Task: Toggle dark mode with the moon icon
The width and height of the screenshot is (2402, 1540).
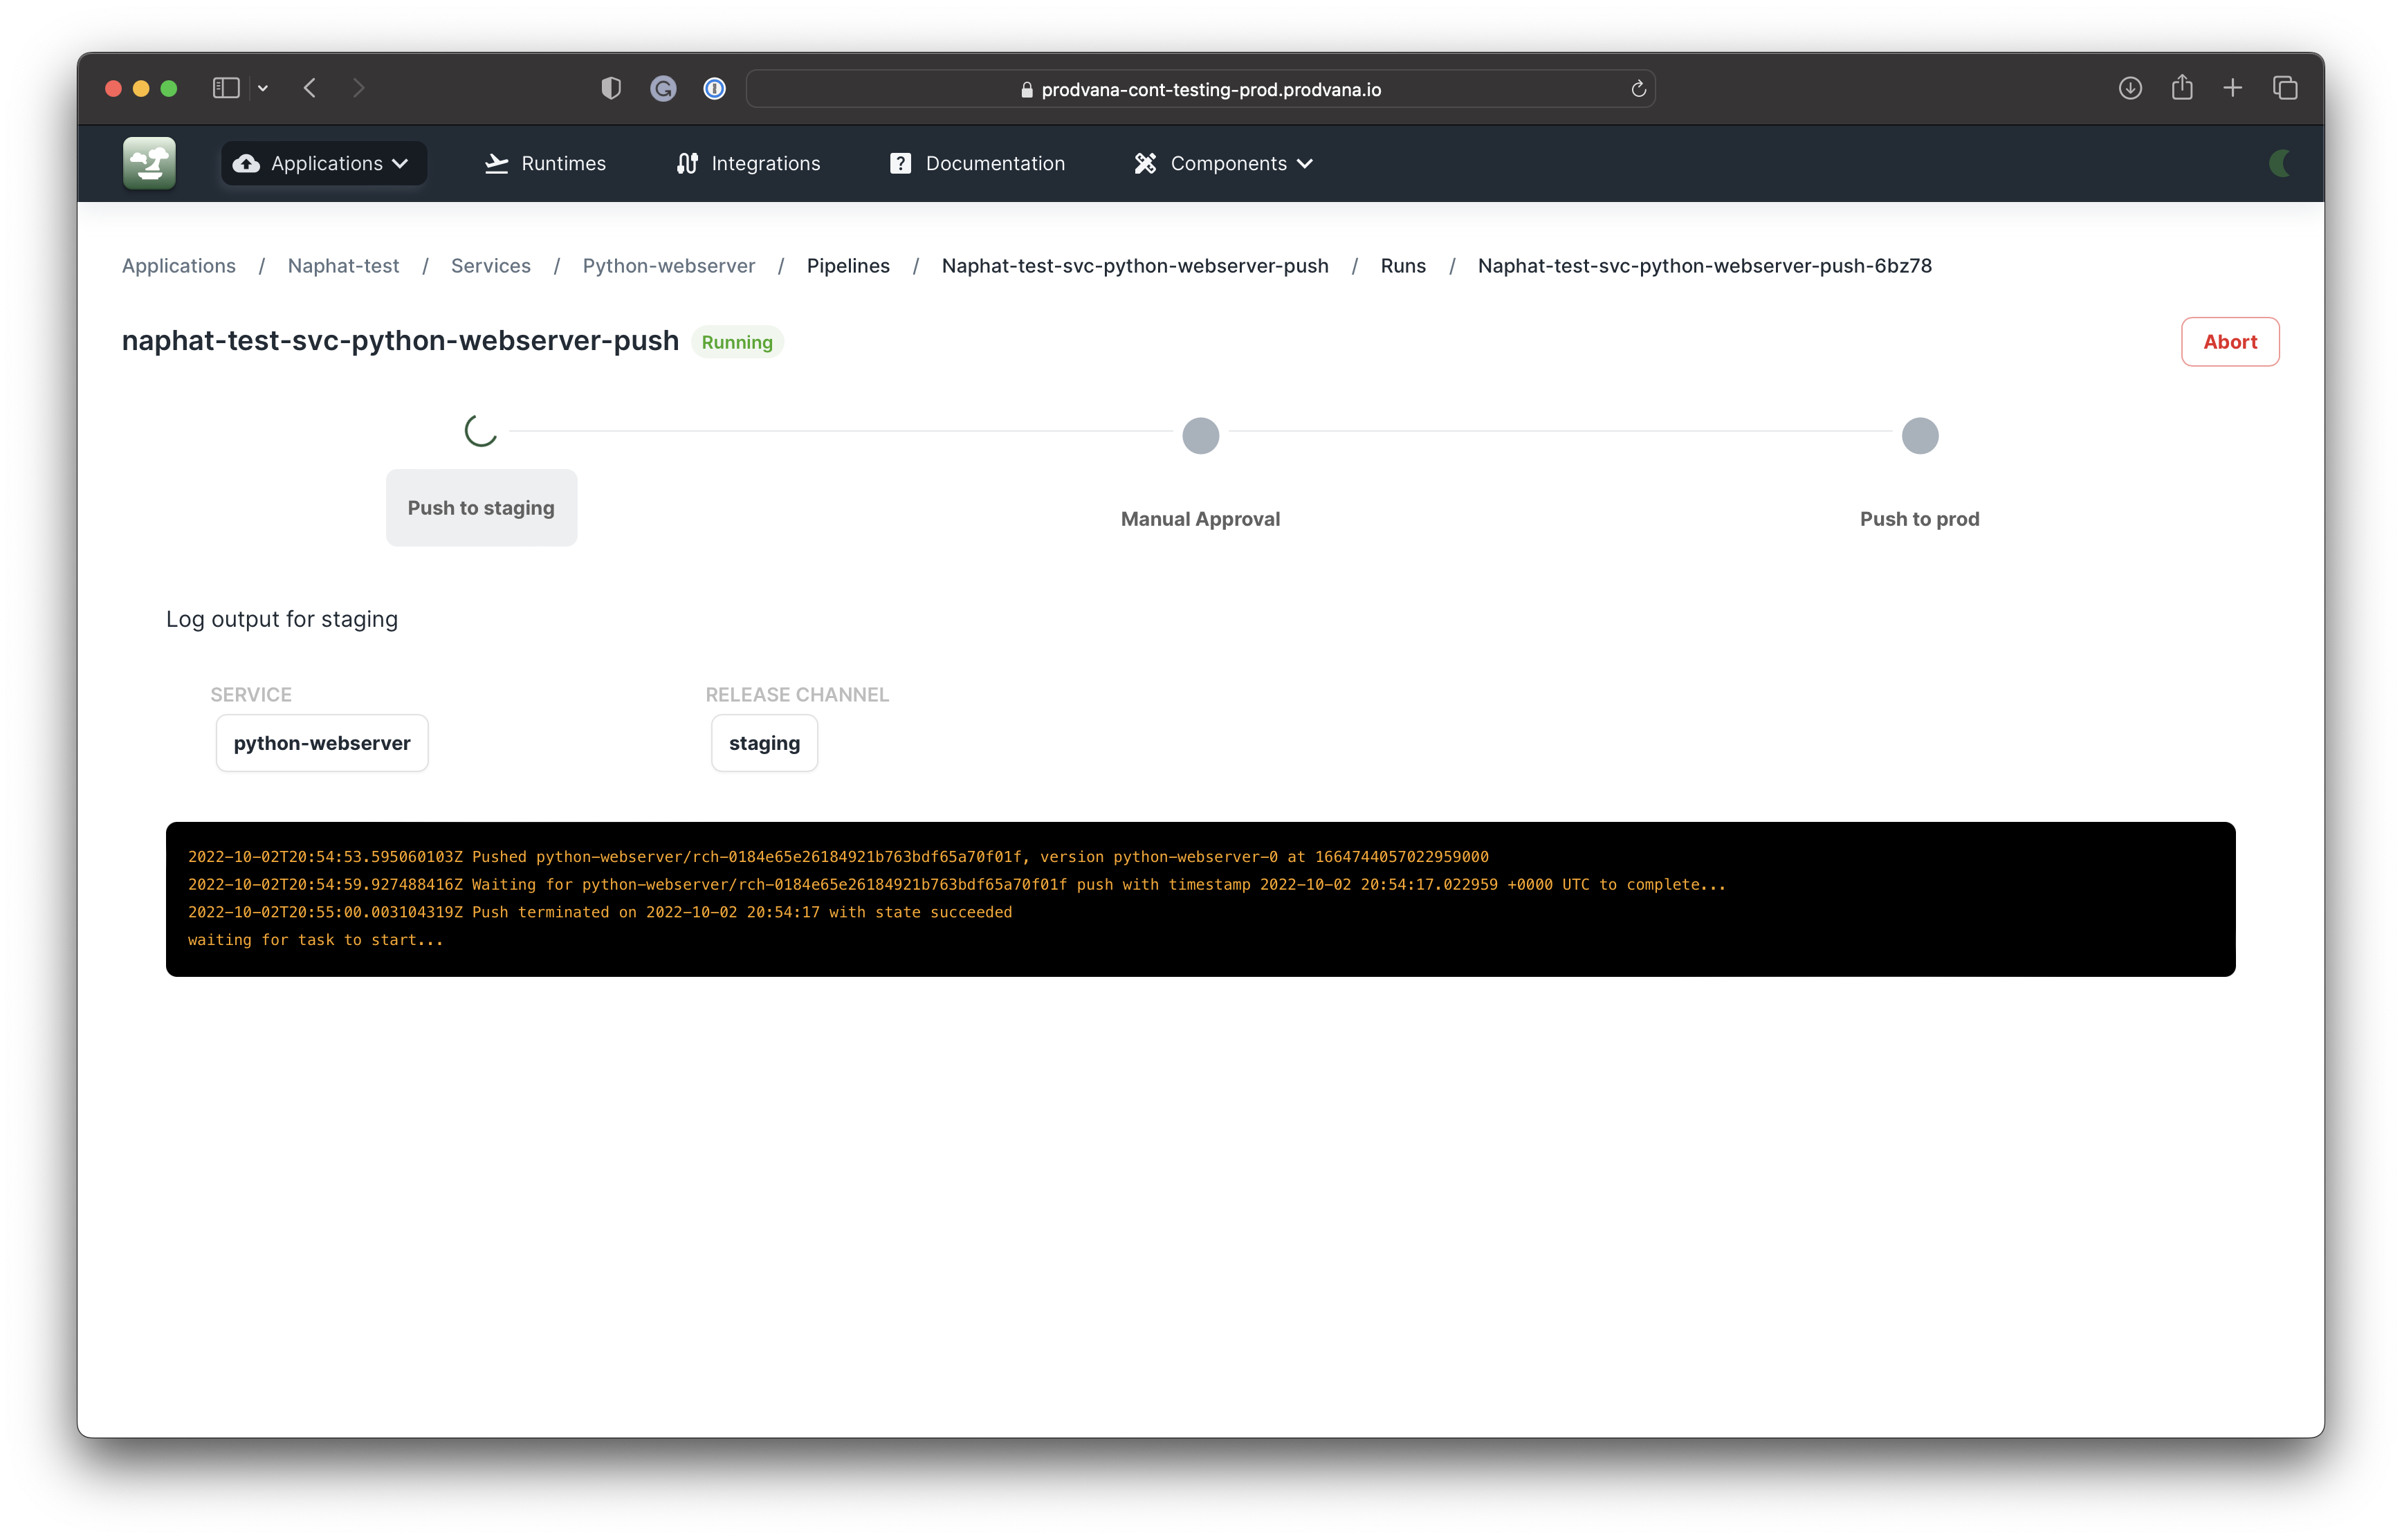Action: [x=2279, y=163]
